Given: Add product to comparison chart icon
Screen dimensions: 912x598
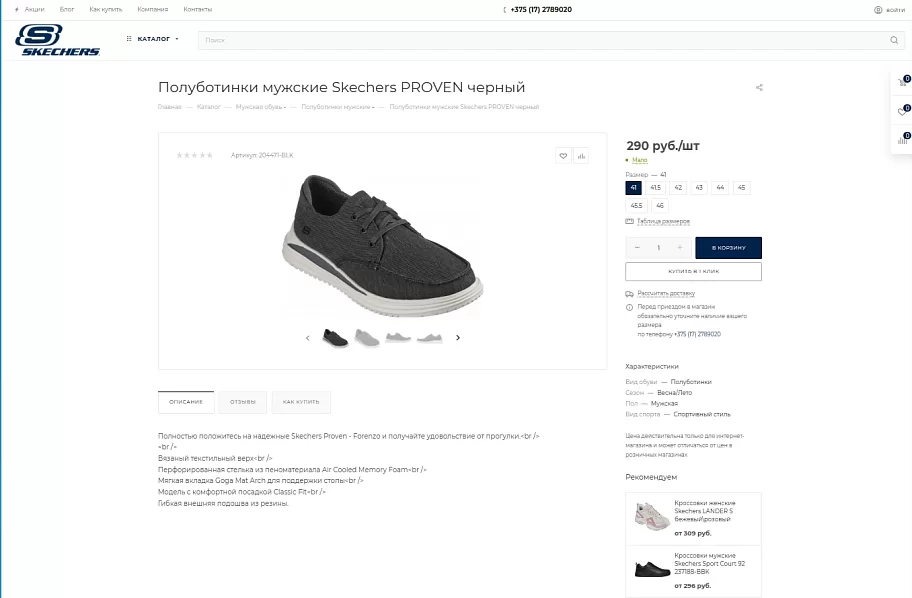Looking at the screenshot, I should 581,155.
